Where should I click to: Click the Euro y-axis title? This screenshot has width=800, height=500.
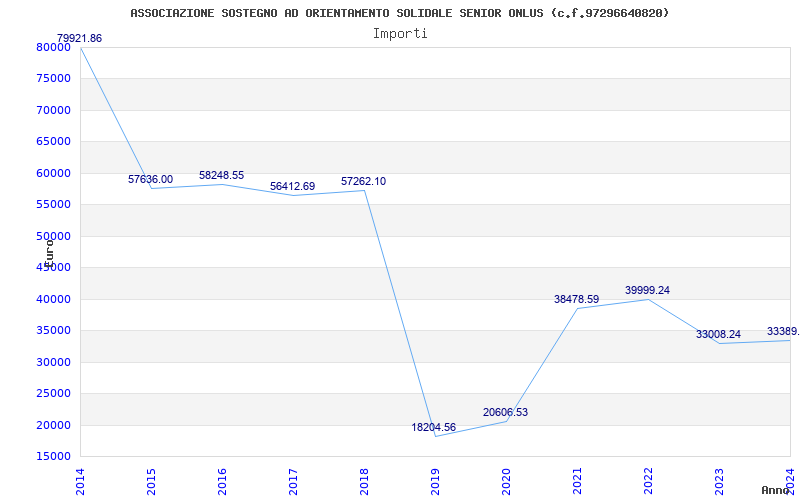[49, 254]
